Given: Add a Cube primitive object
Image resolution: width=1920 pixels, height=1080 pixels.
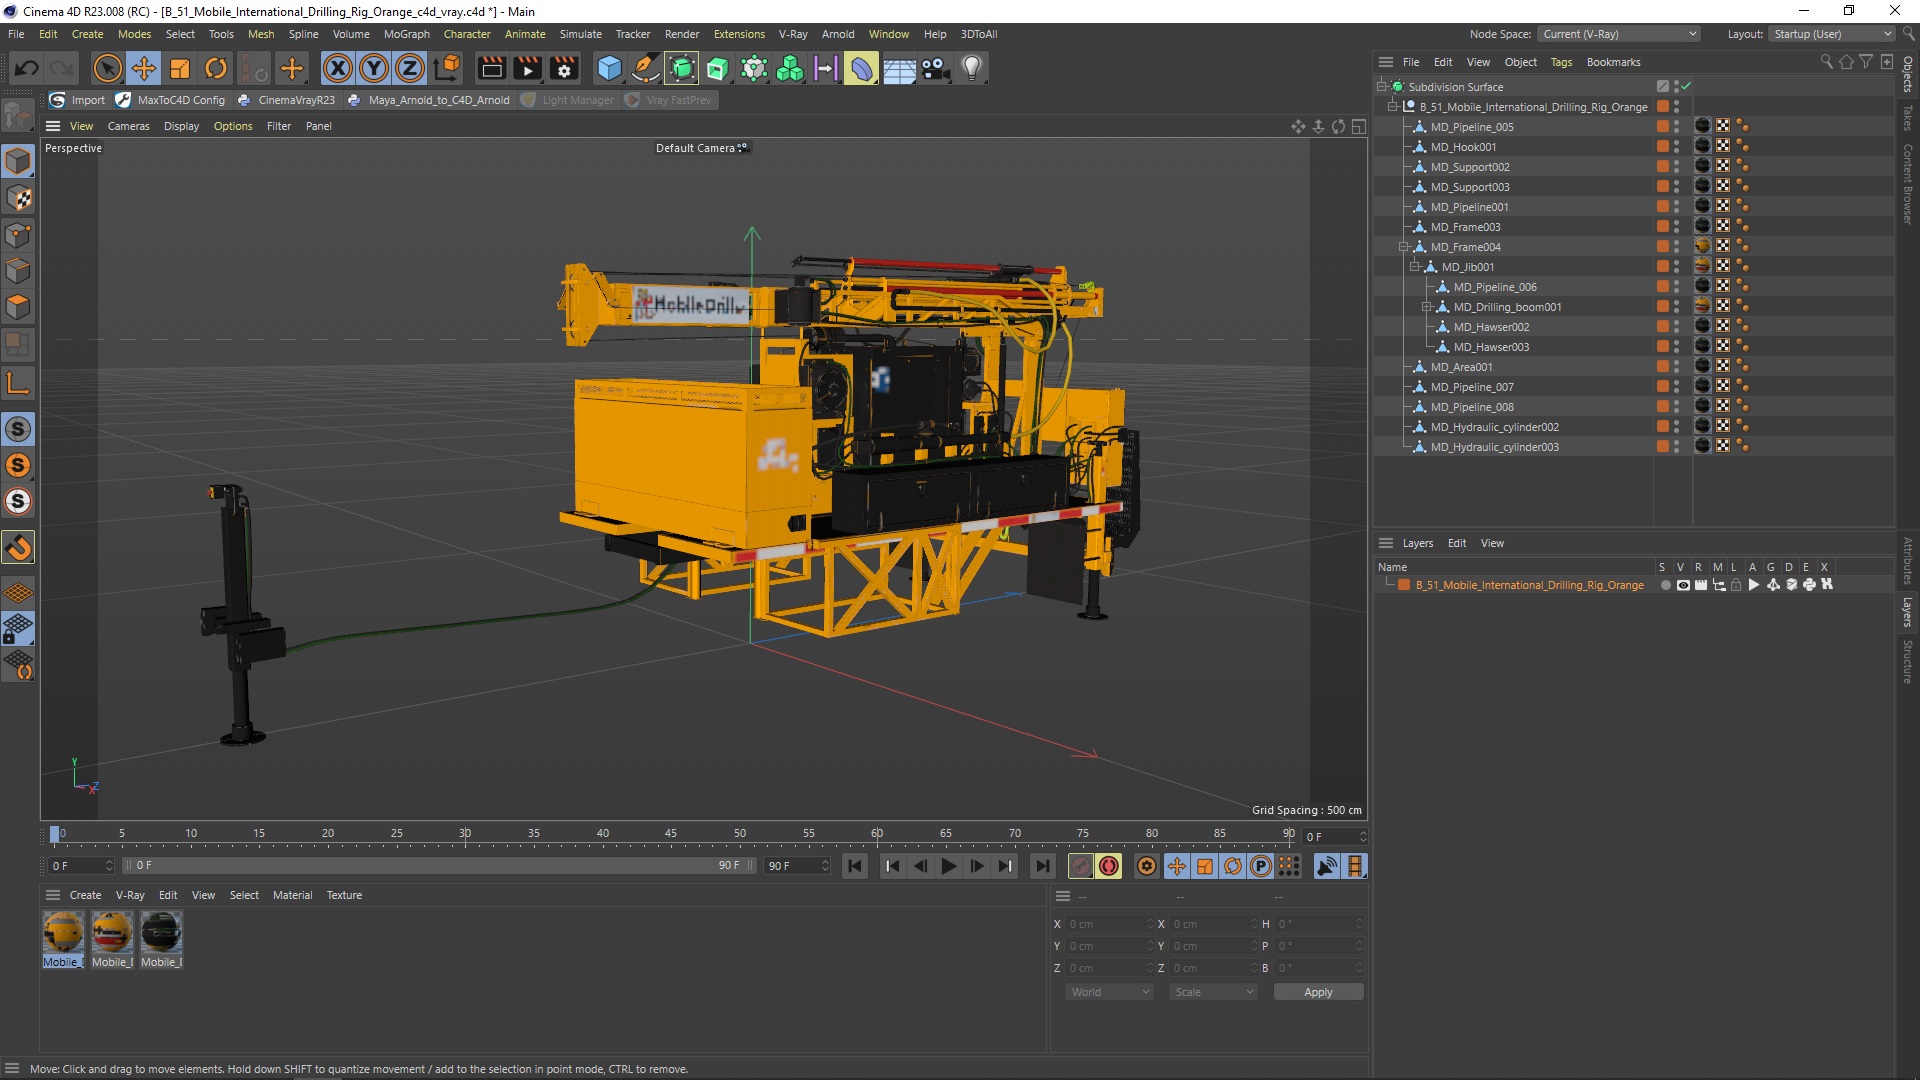Looking at the screenshot, I should tap(608, 68).
